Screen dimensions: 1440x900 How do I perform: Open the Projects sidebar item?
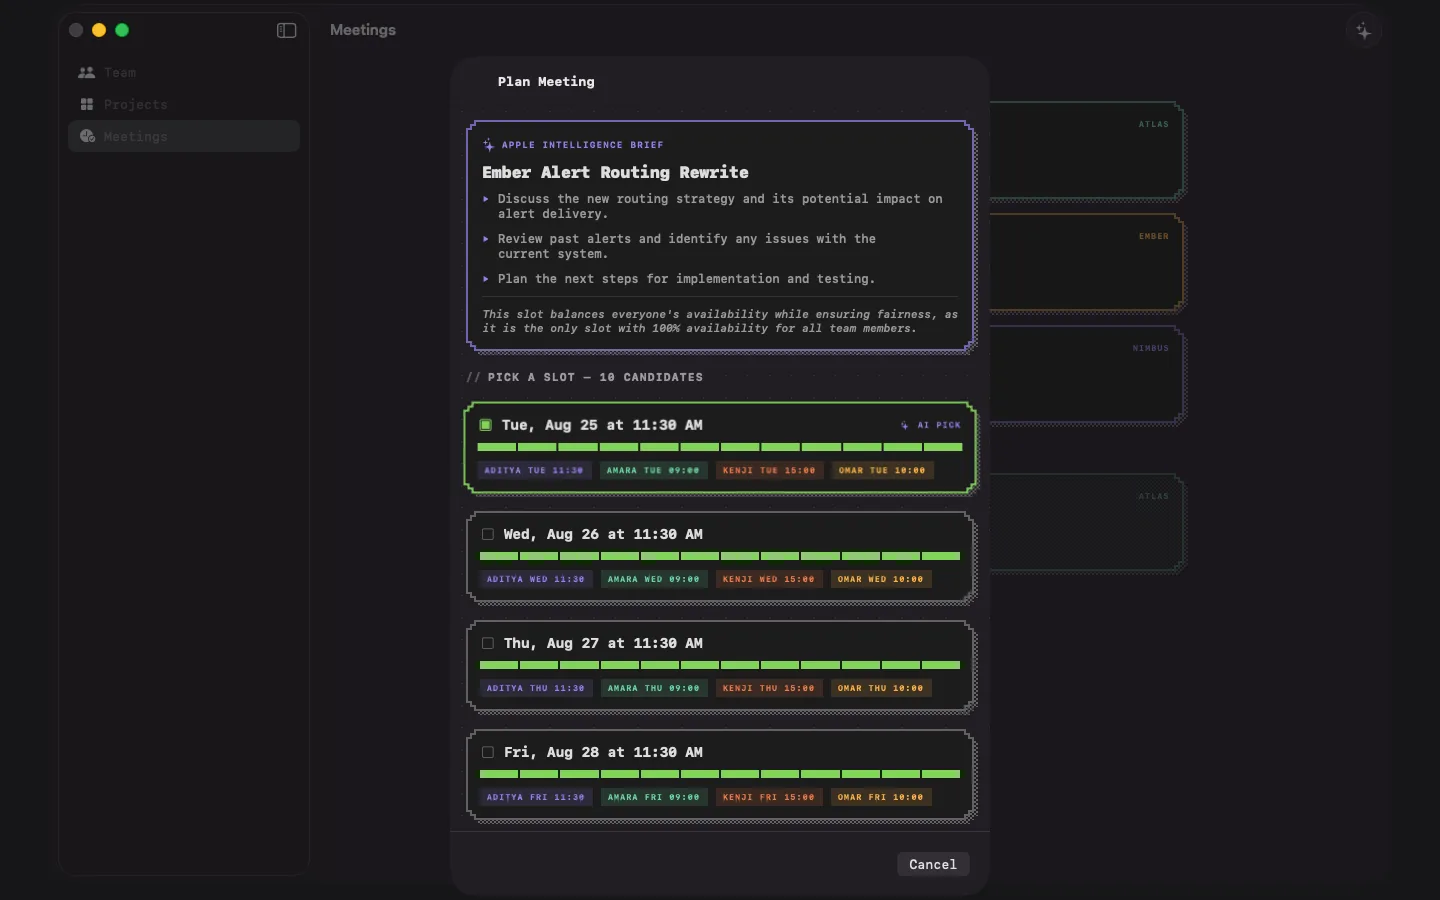point(184,105)
